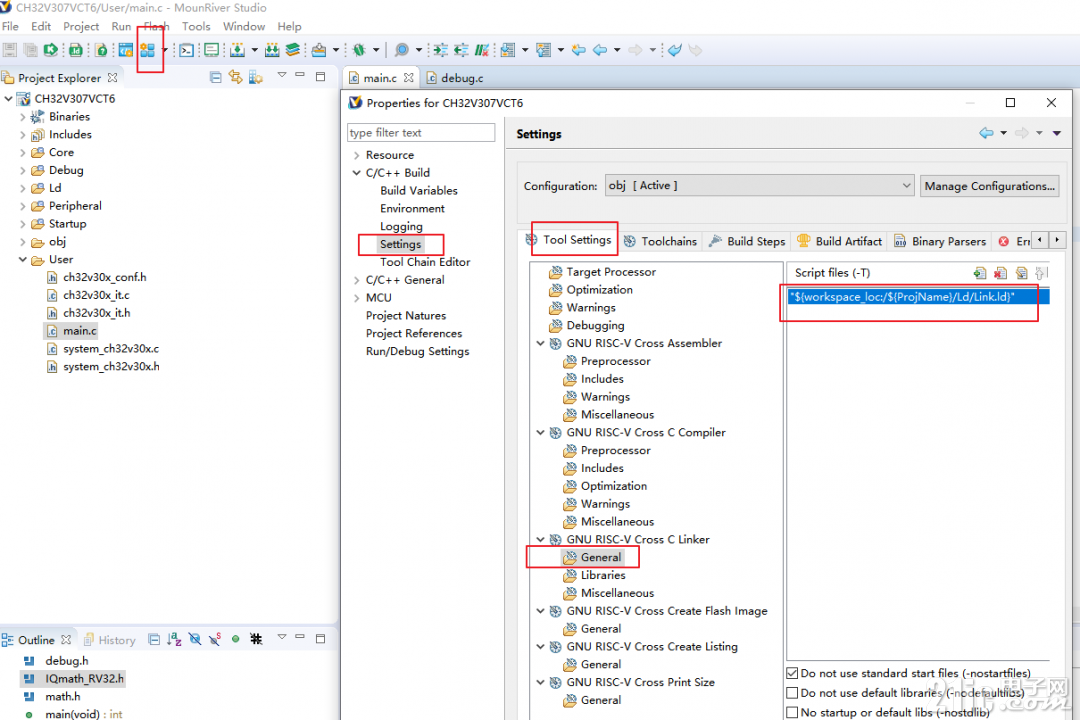Click the linker script 'ld' toolbar icon
The image size is (1080, 720).
pyautogui.click(x=76, y=50)
